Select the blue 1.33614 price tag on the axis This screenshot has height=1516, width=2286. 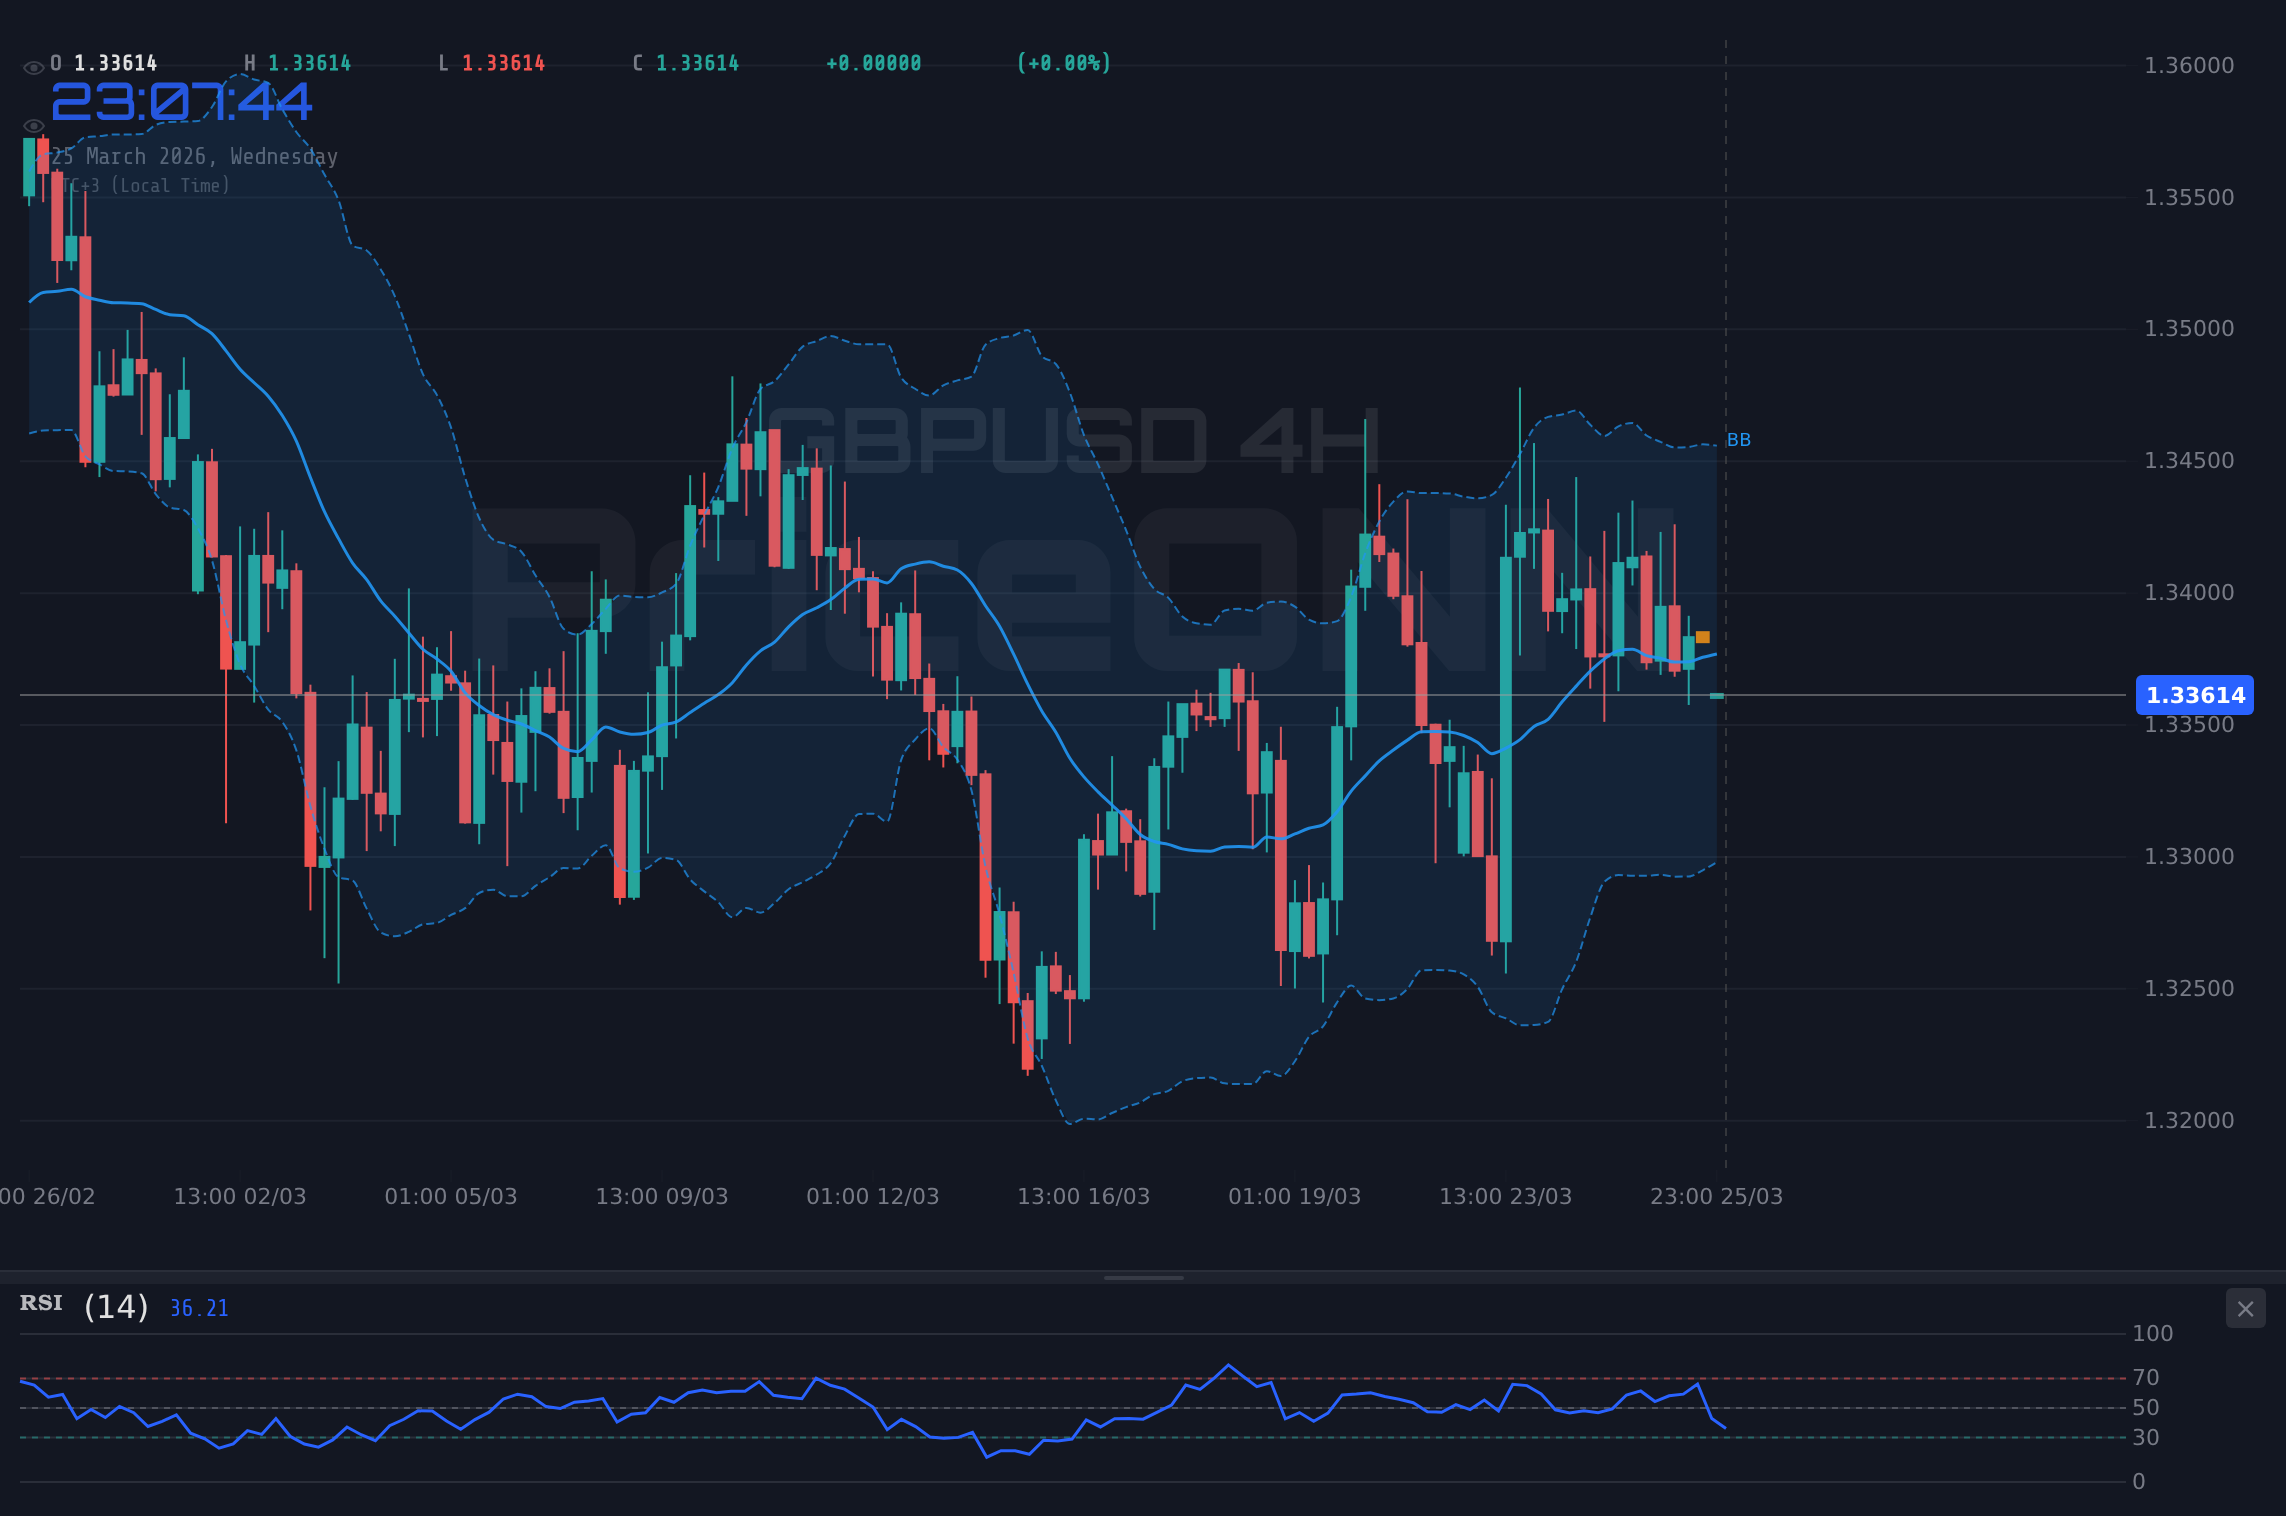[2195, 696]
